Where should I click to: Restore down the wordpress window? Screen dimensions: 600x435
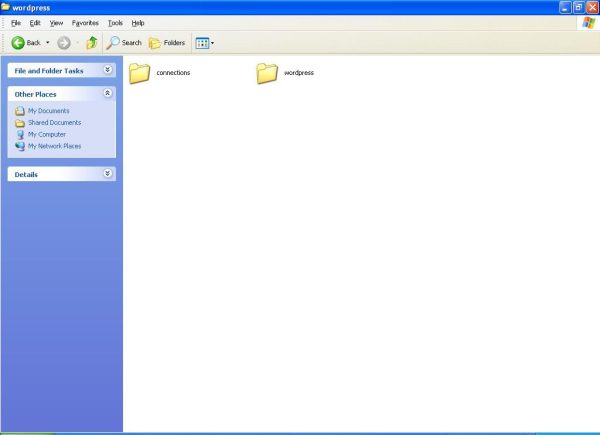579,7
